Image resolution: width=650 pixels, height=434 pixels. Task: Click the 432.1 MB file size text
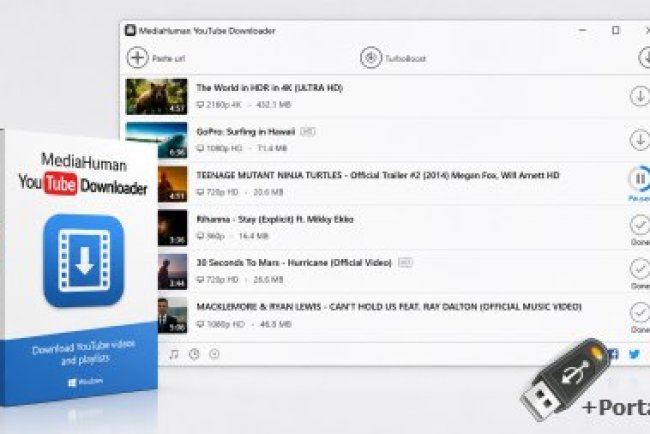[274, 105]
